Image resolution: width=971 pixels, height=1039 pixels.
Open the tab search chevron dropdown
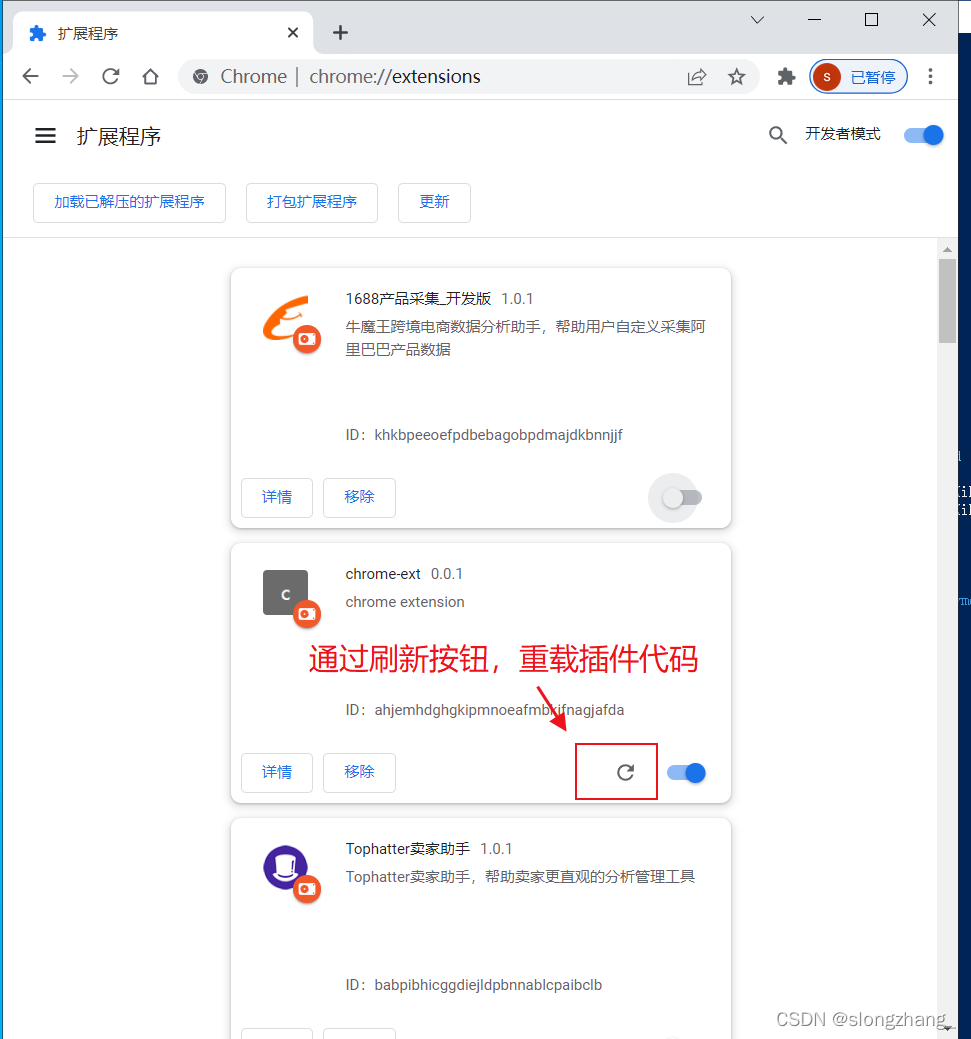tap(757, 19)
